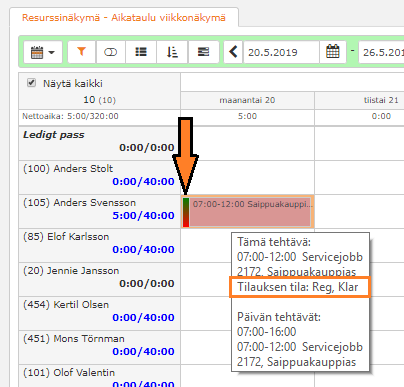Select resource row (105) Anders Svensson

[99, 212]
